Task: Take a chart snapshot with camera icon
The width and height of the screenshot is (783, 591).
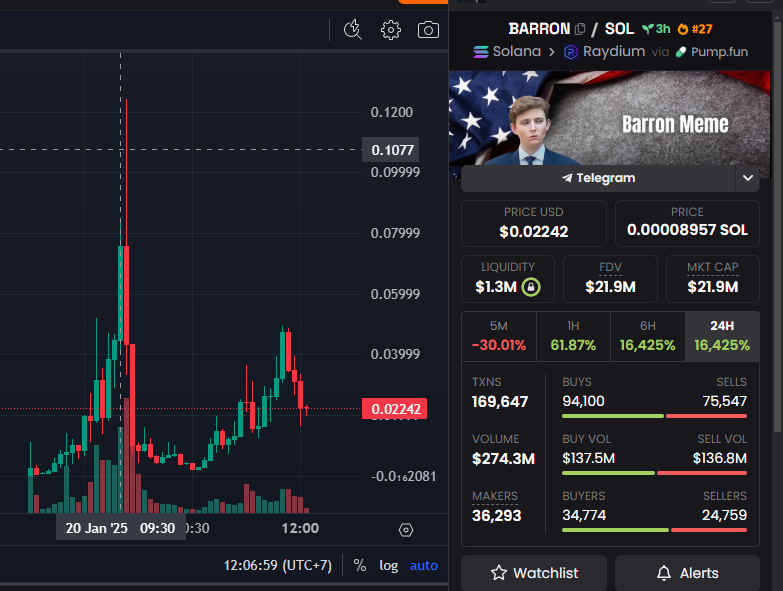Action: tap(428, 30)
